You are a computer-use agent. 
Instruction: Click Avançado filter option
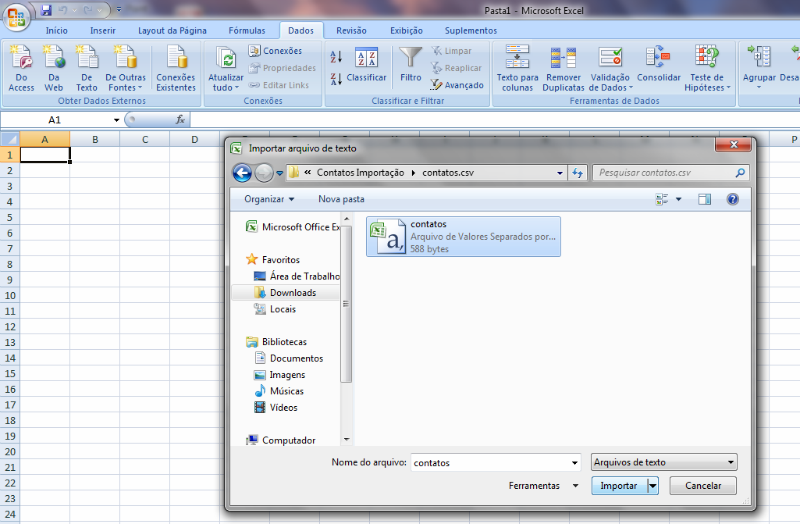tap(457, 85)
